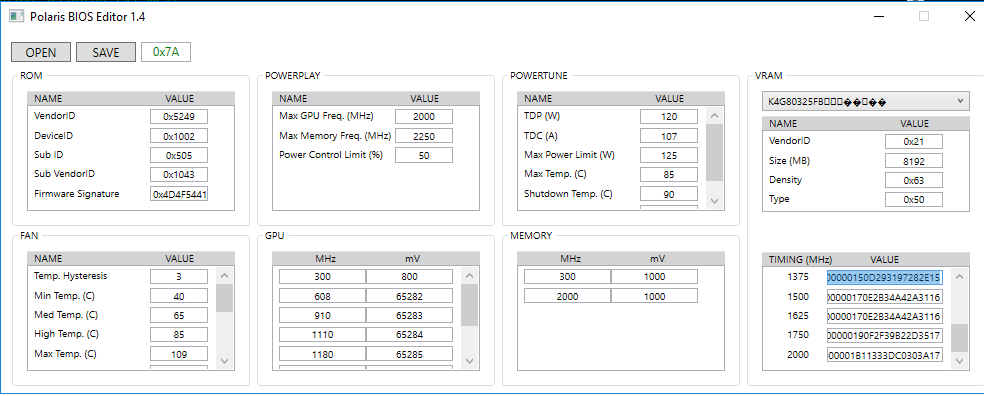Image resolution: width=986 pixels, height=396 pixels.
Task: Edit GPU 300 MHz frequency cell
Action: 323,277
